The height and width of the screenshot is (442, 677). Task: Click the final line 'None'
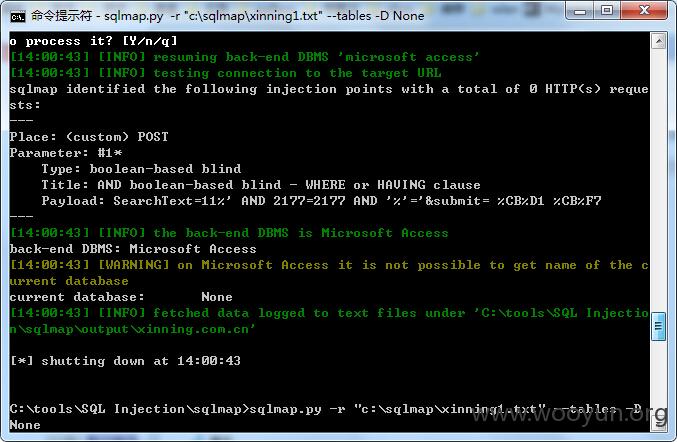pos(25,425)
